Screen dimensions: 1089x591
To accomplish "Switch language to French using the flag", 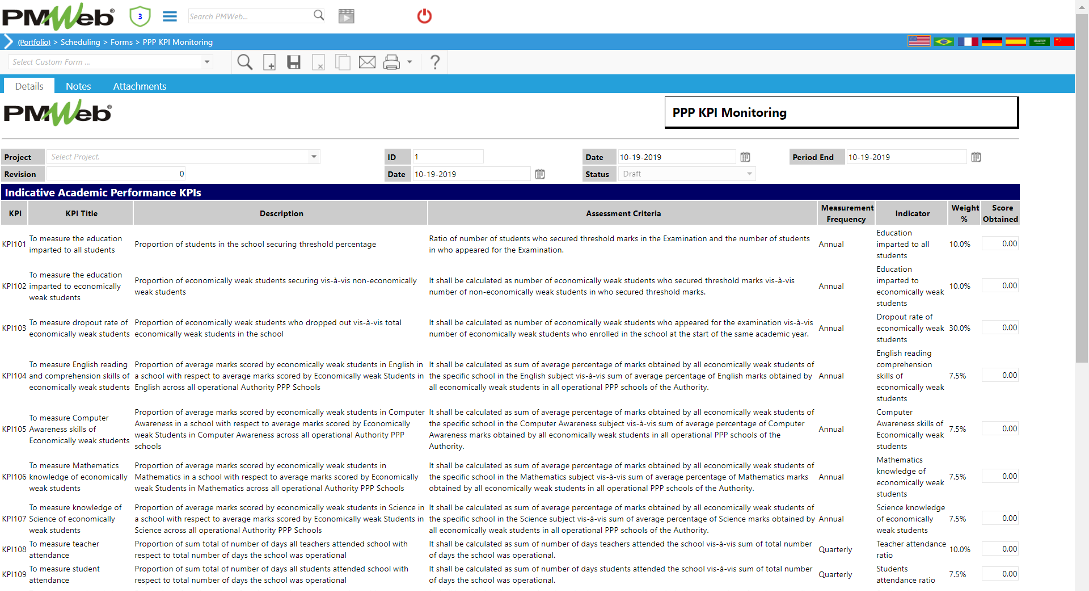I will 968,41.
